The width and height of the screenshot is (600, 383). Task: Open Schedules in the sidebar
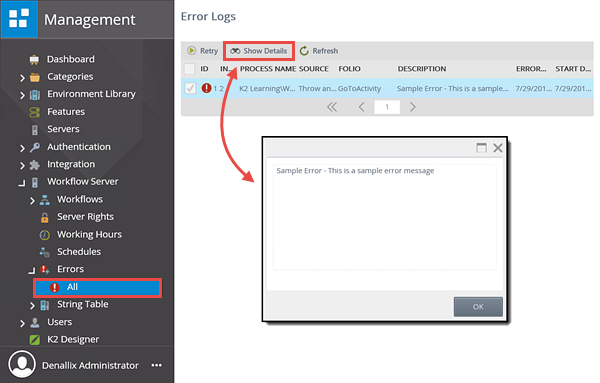coord(79,252)
